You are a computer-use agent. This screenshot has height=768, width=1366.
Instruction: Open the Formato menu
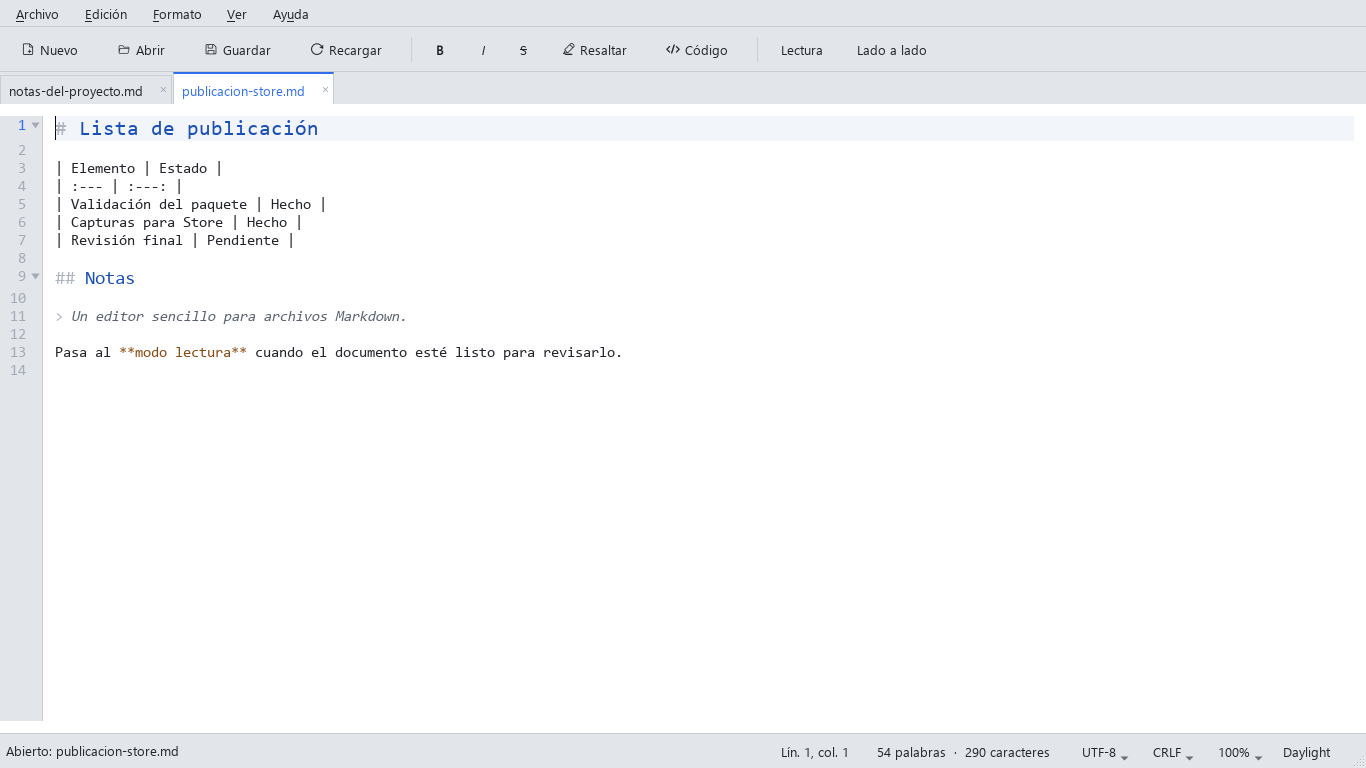[177, 14]
